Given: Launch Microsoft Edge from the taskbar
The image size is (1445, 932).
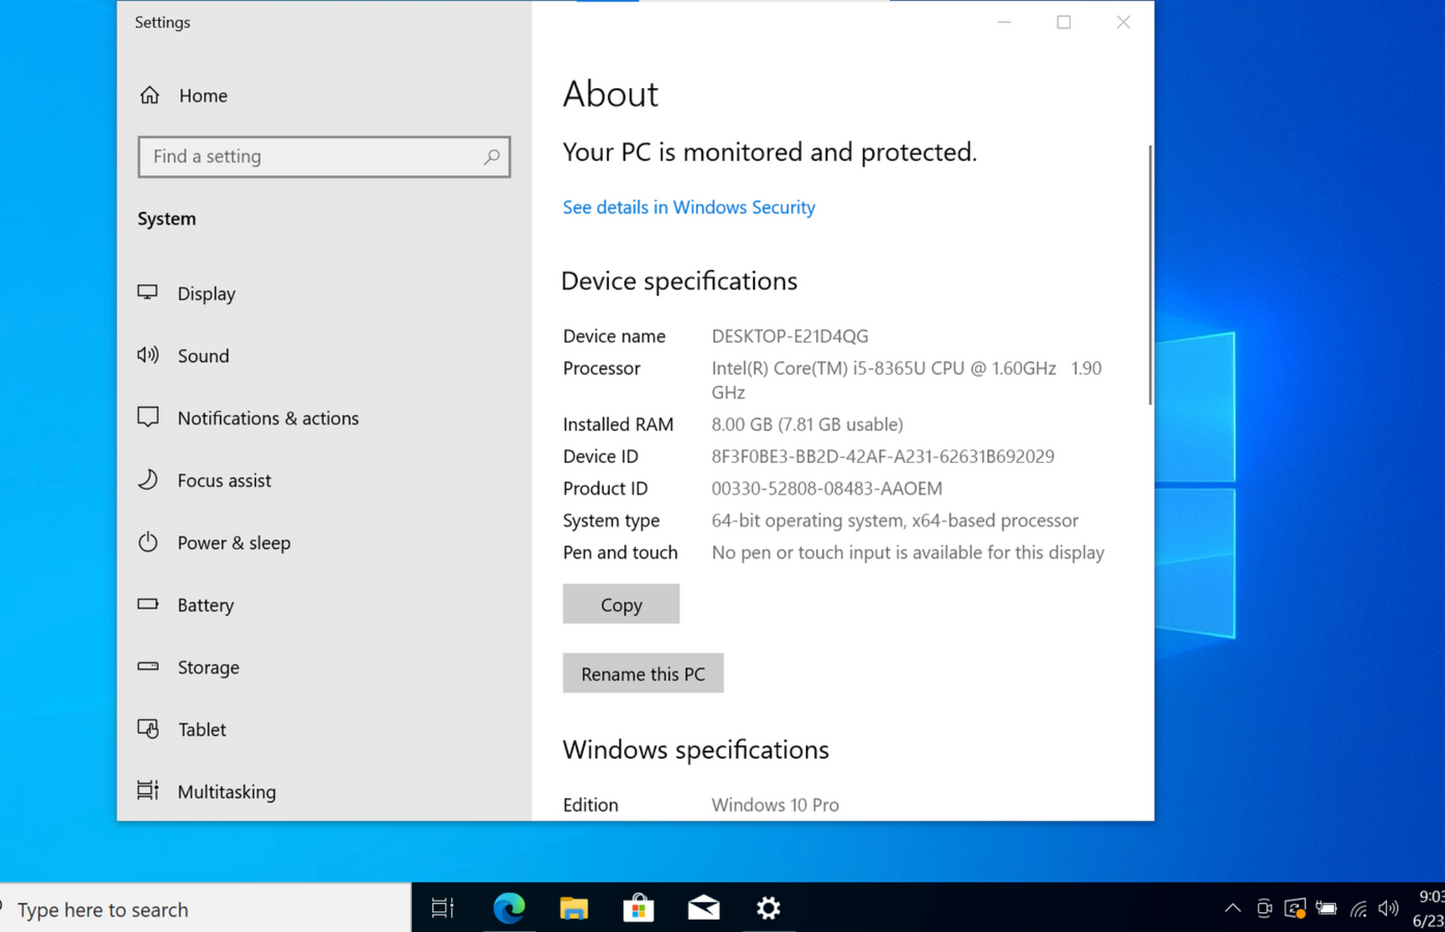Looking at the screenshot, I should click(x=509, y=908).
